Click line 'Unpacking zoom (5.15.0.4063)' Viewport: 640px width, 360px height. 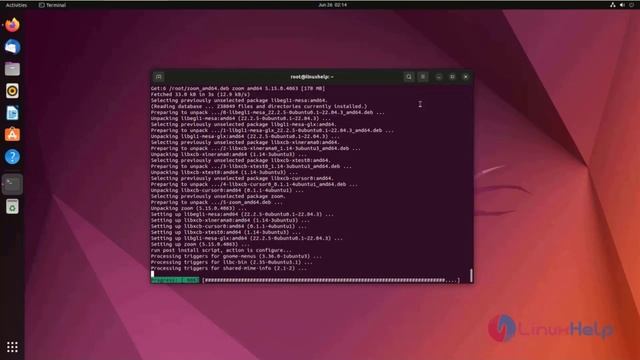[199, 208]
